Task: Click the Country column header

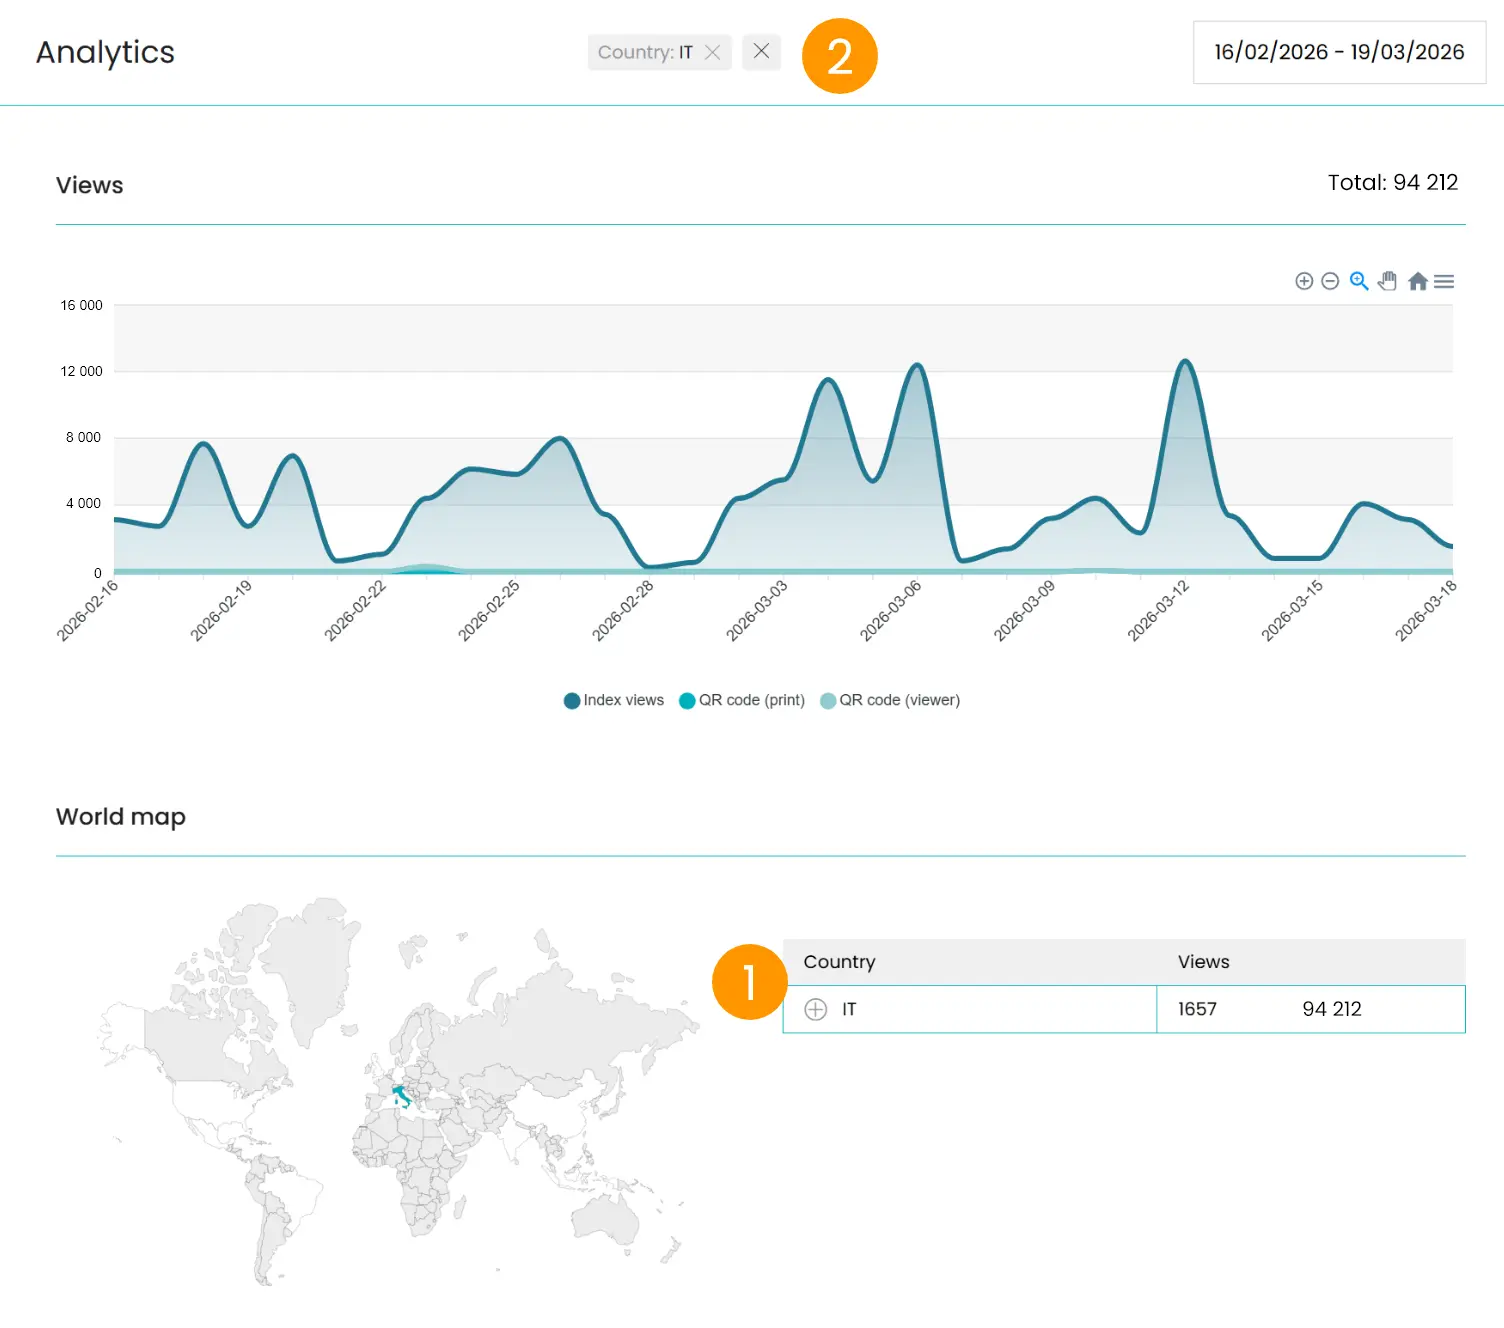Action: [839, 961]
